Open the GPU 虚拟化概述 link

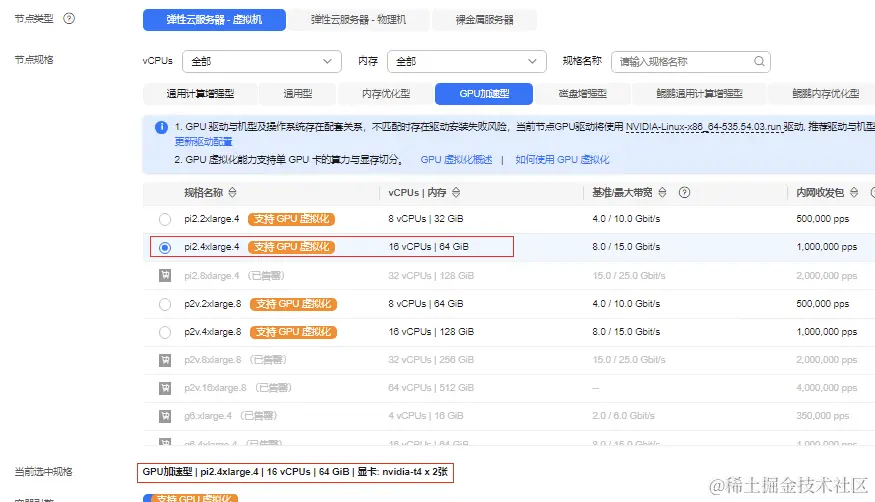point(456,160)
